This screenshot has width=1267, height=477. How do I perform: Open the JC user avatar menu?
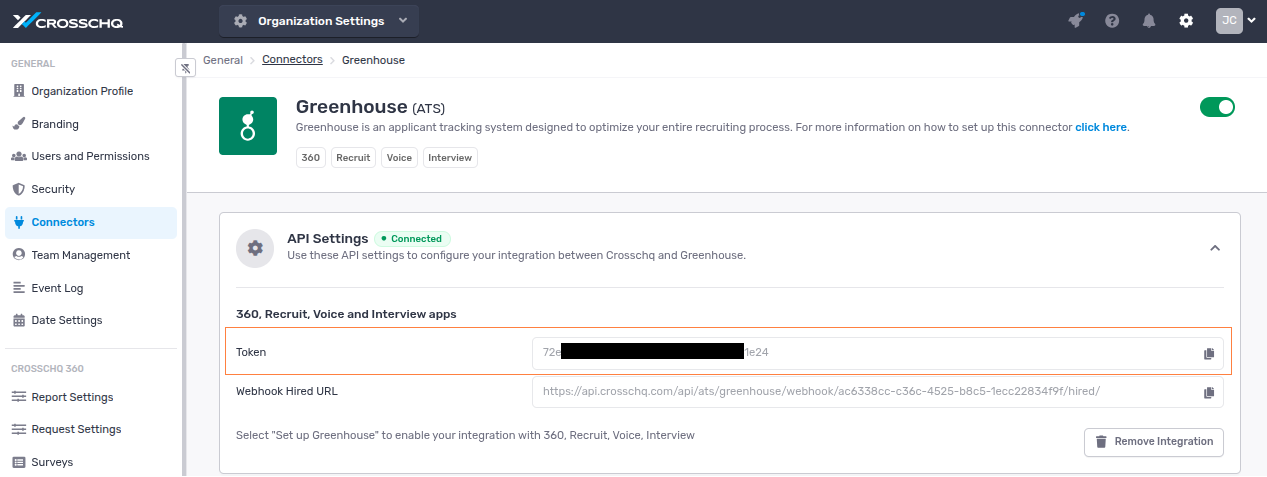point(1235,21)
